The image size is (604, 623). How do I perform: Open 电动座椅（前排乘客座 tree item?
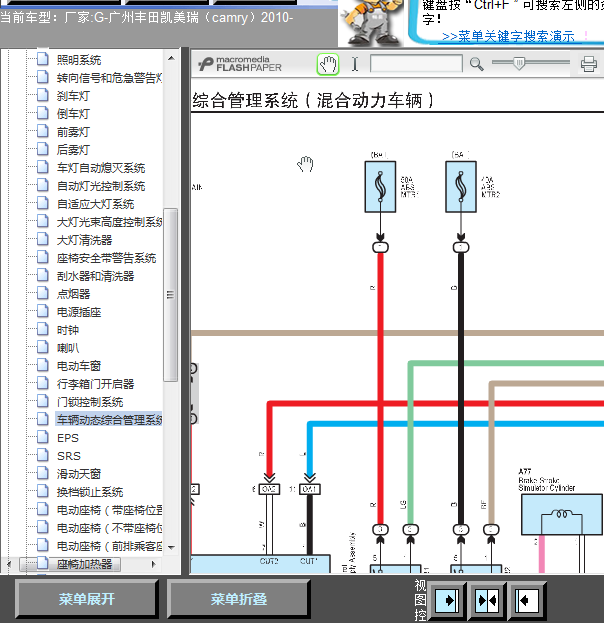[109, 546]
